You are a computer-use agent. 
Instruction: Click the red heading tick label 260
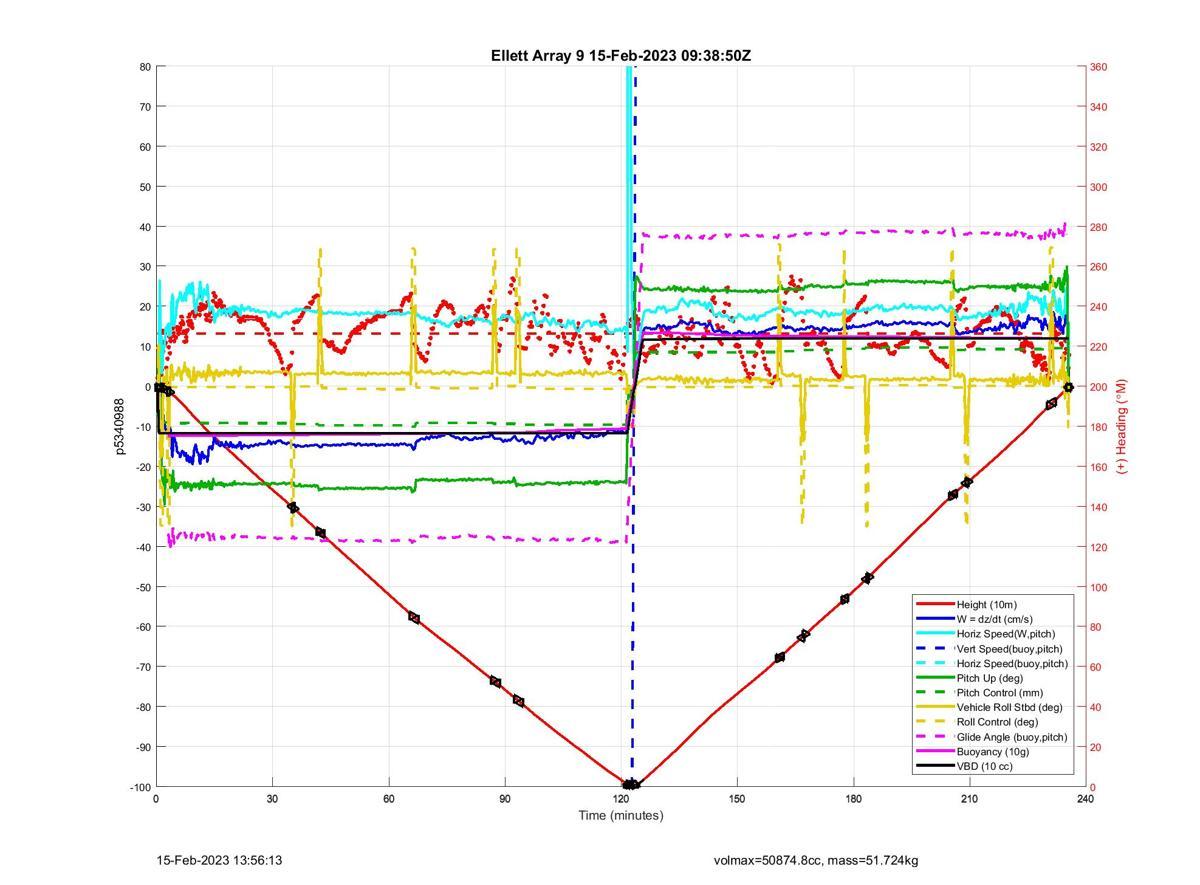coord(1098,267)
